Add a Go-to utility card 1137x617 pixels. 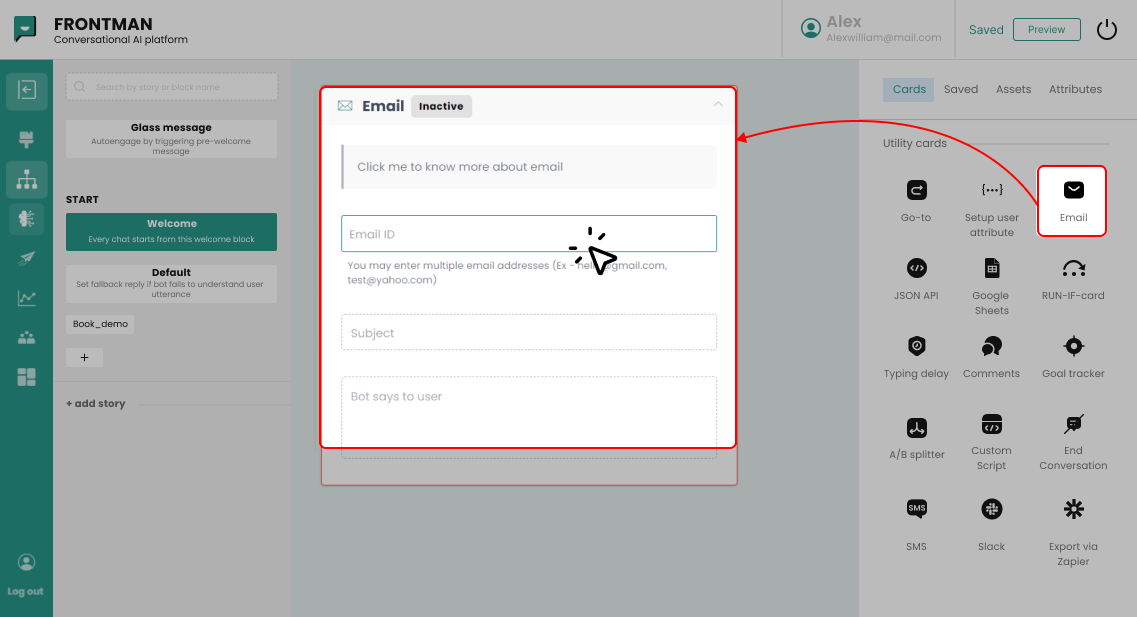coord(916,200)
